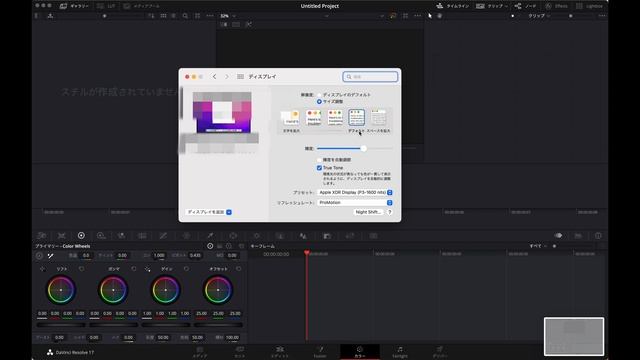Click the Offset master wheel slider

(x=218, y=325)
